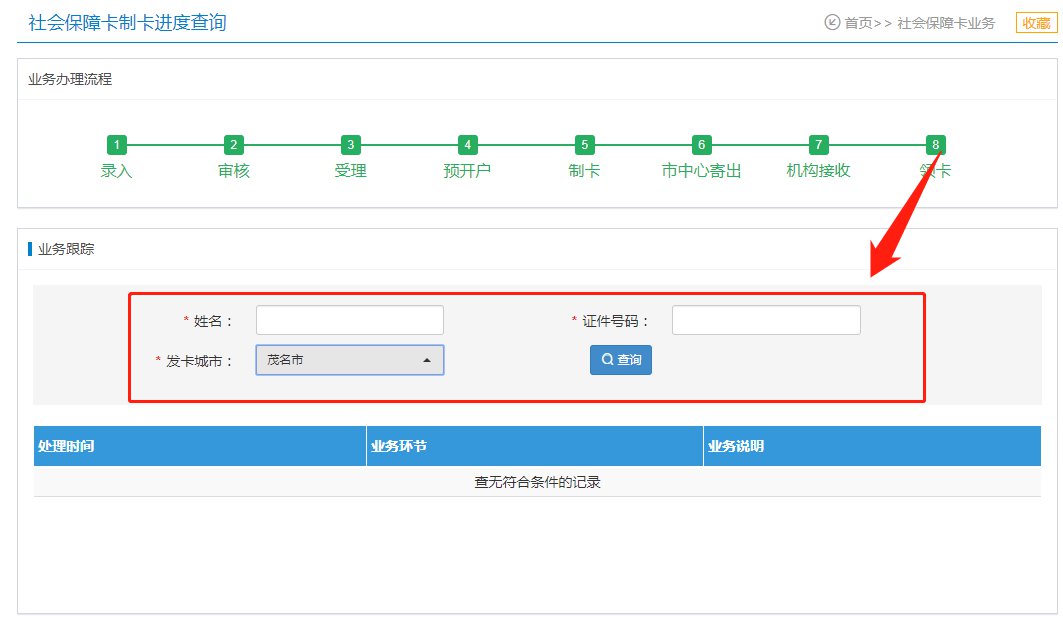The width and height of the screenshot is (1063, 640).
Task: Click step 2 审核 number icon
Action: [x=234, y=144]
